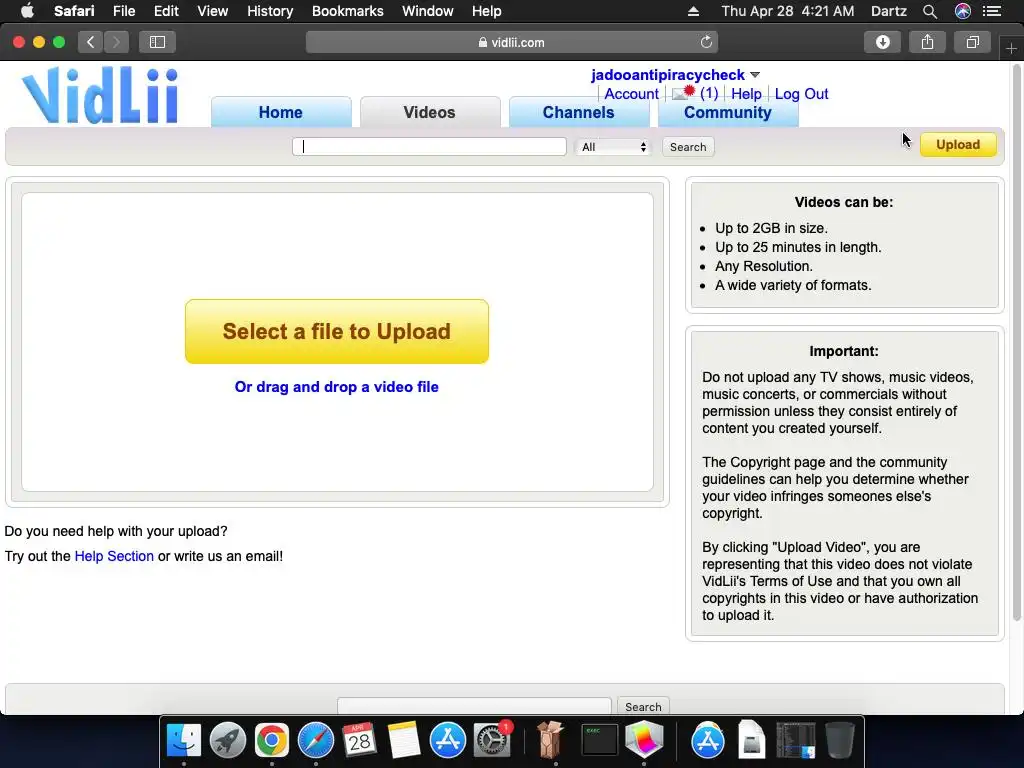
Task: Open Siri from the menu bar
Action: (x=963, y=11)
